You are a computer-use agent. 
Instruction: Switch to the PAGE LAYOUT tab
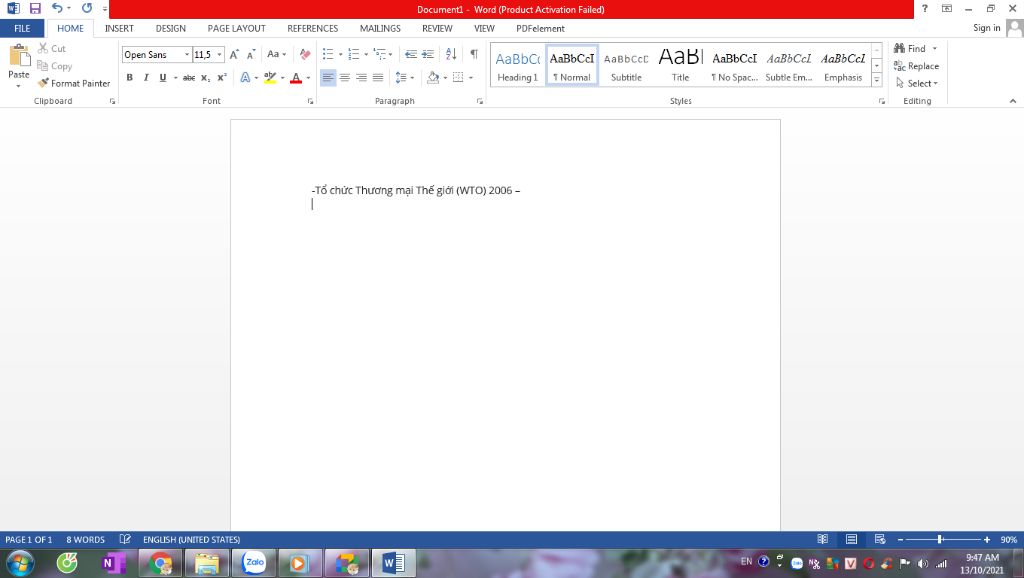coord(236,28)
